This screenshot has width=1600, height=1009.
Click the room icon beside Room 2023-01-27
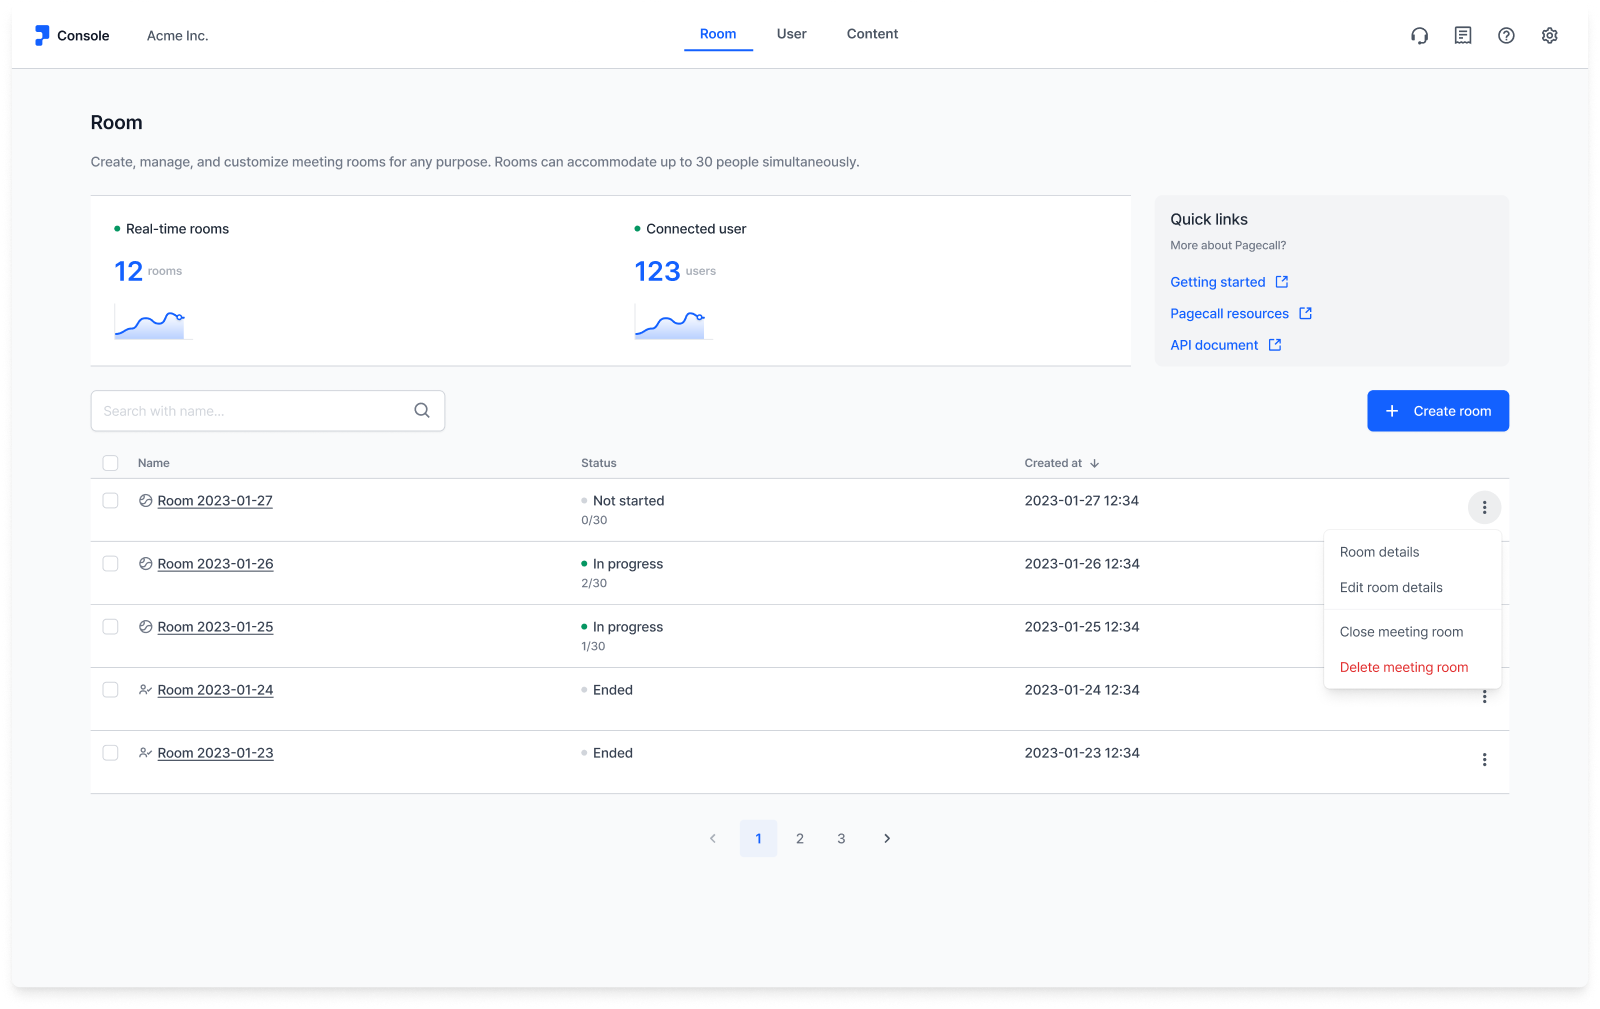click(x=145, y=501)
